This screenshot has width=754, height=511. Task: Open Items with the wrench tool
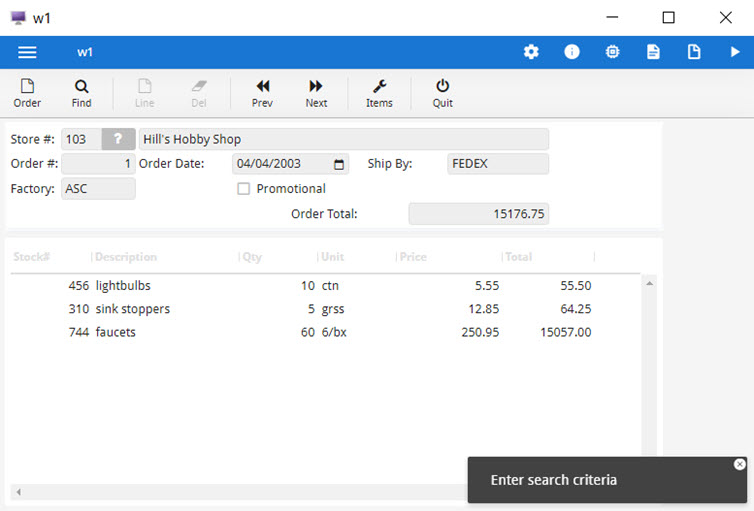(379, 93)
